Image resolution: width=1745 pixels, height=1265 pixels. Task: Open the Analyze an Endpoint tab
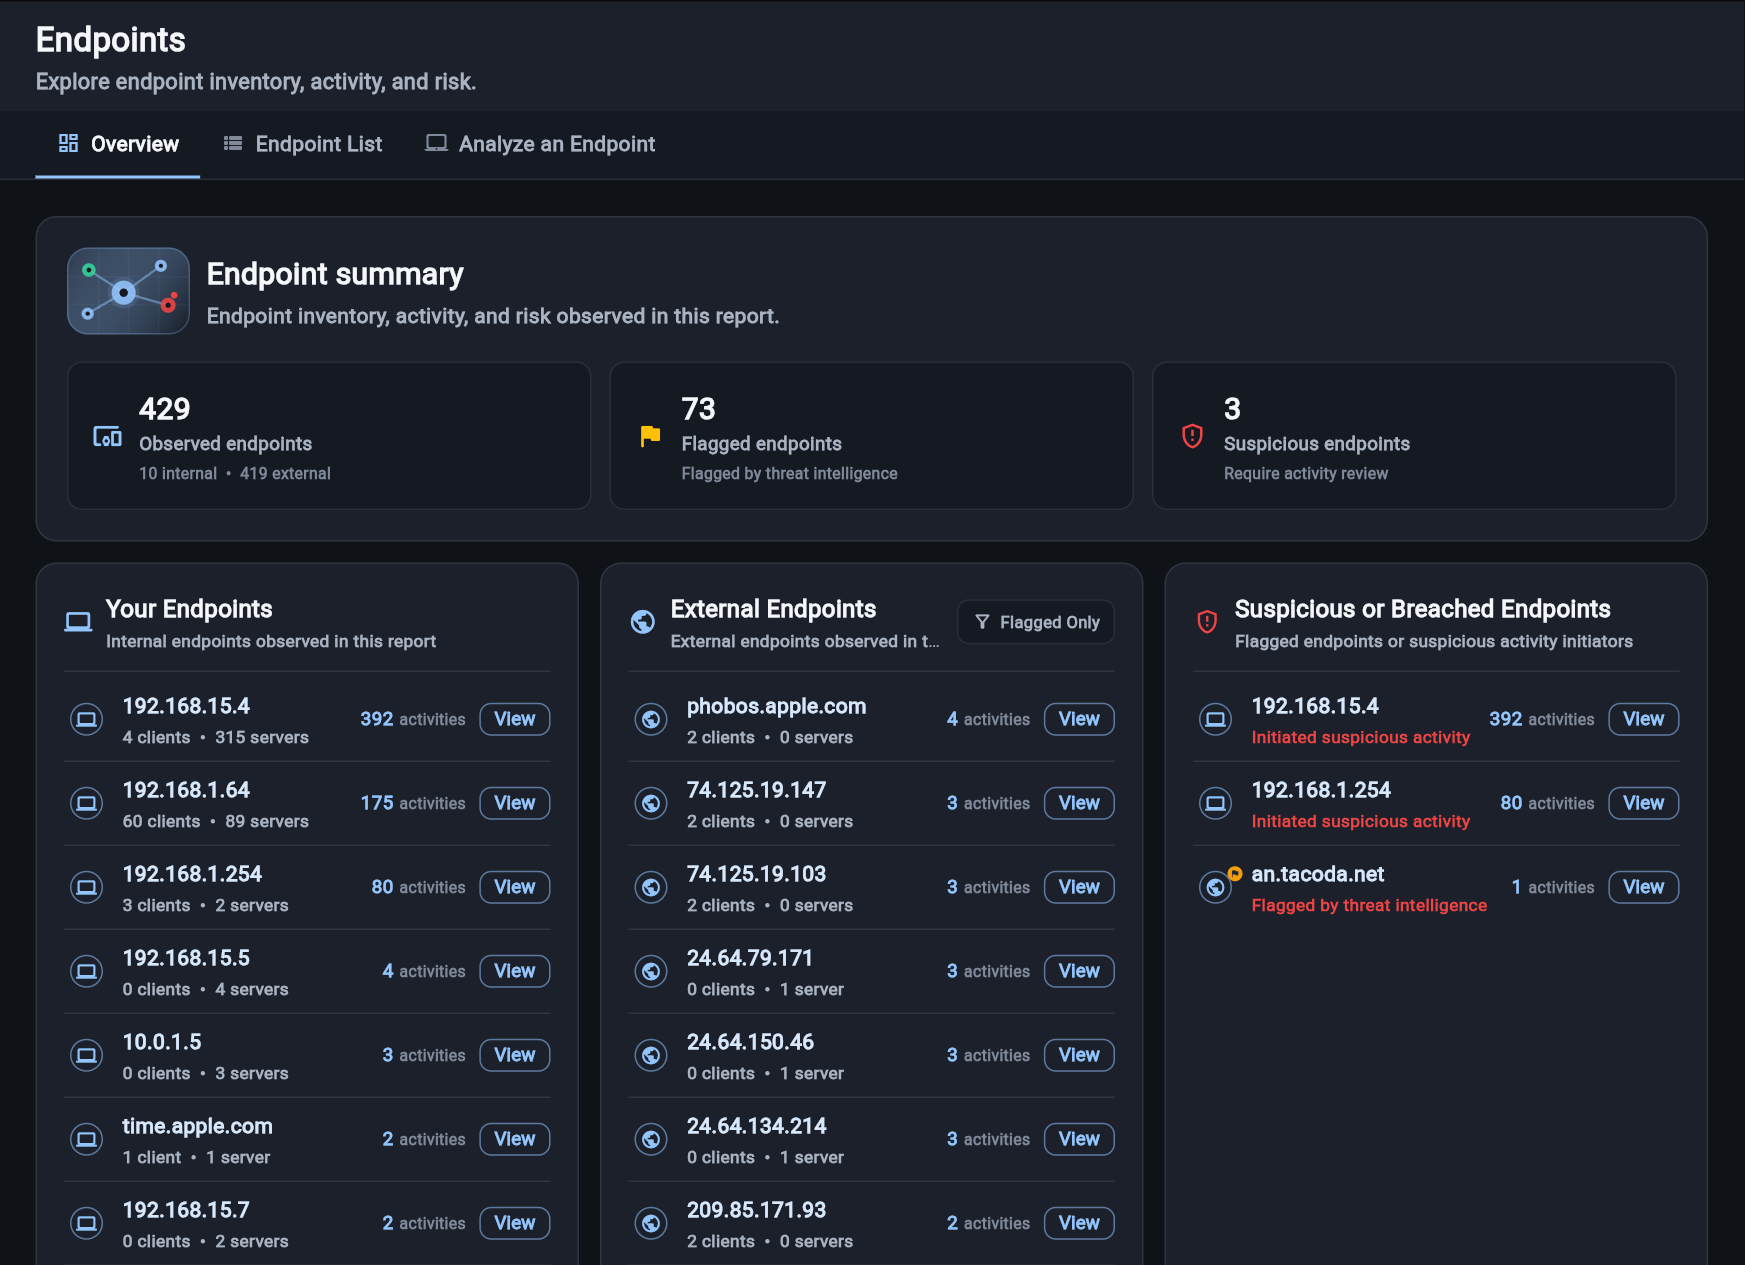tap(540, 144)
